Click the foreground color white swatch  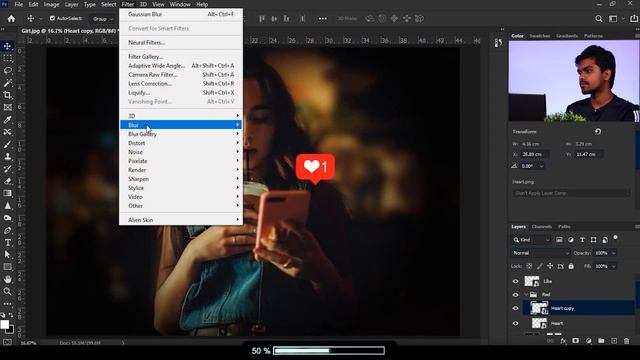coord(4,324)
